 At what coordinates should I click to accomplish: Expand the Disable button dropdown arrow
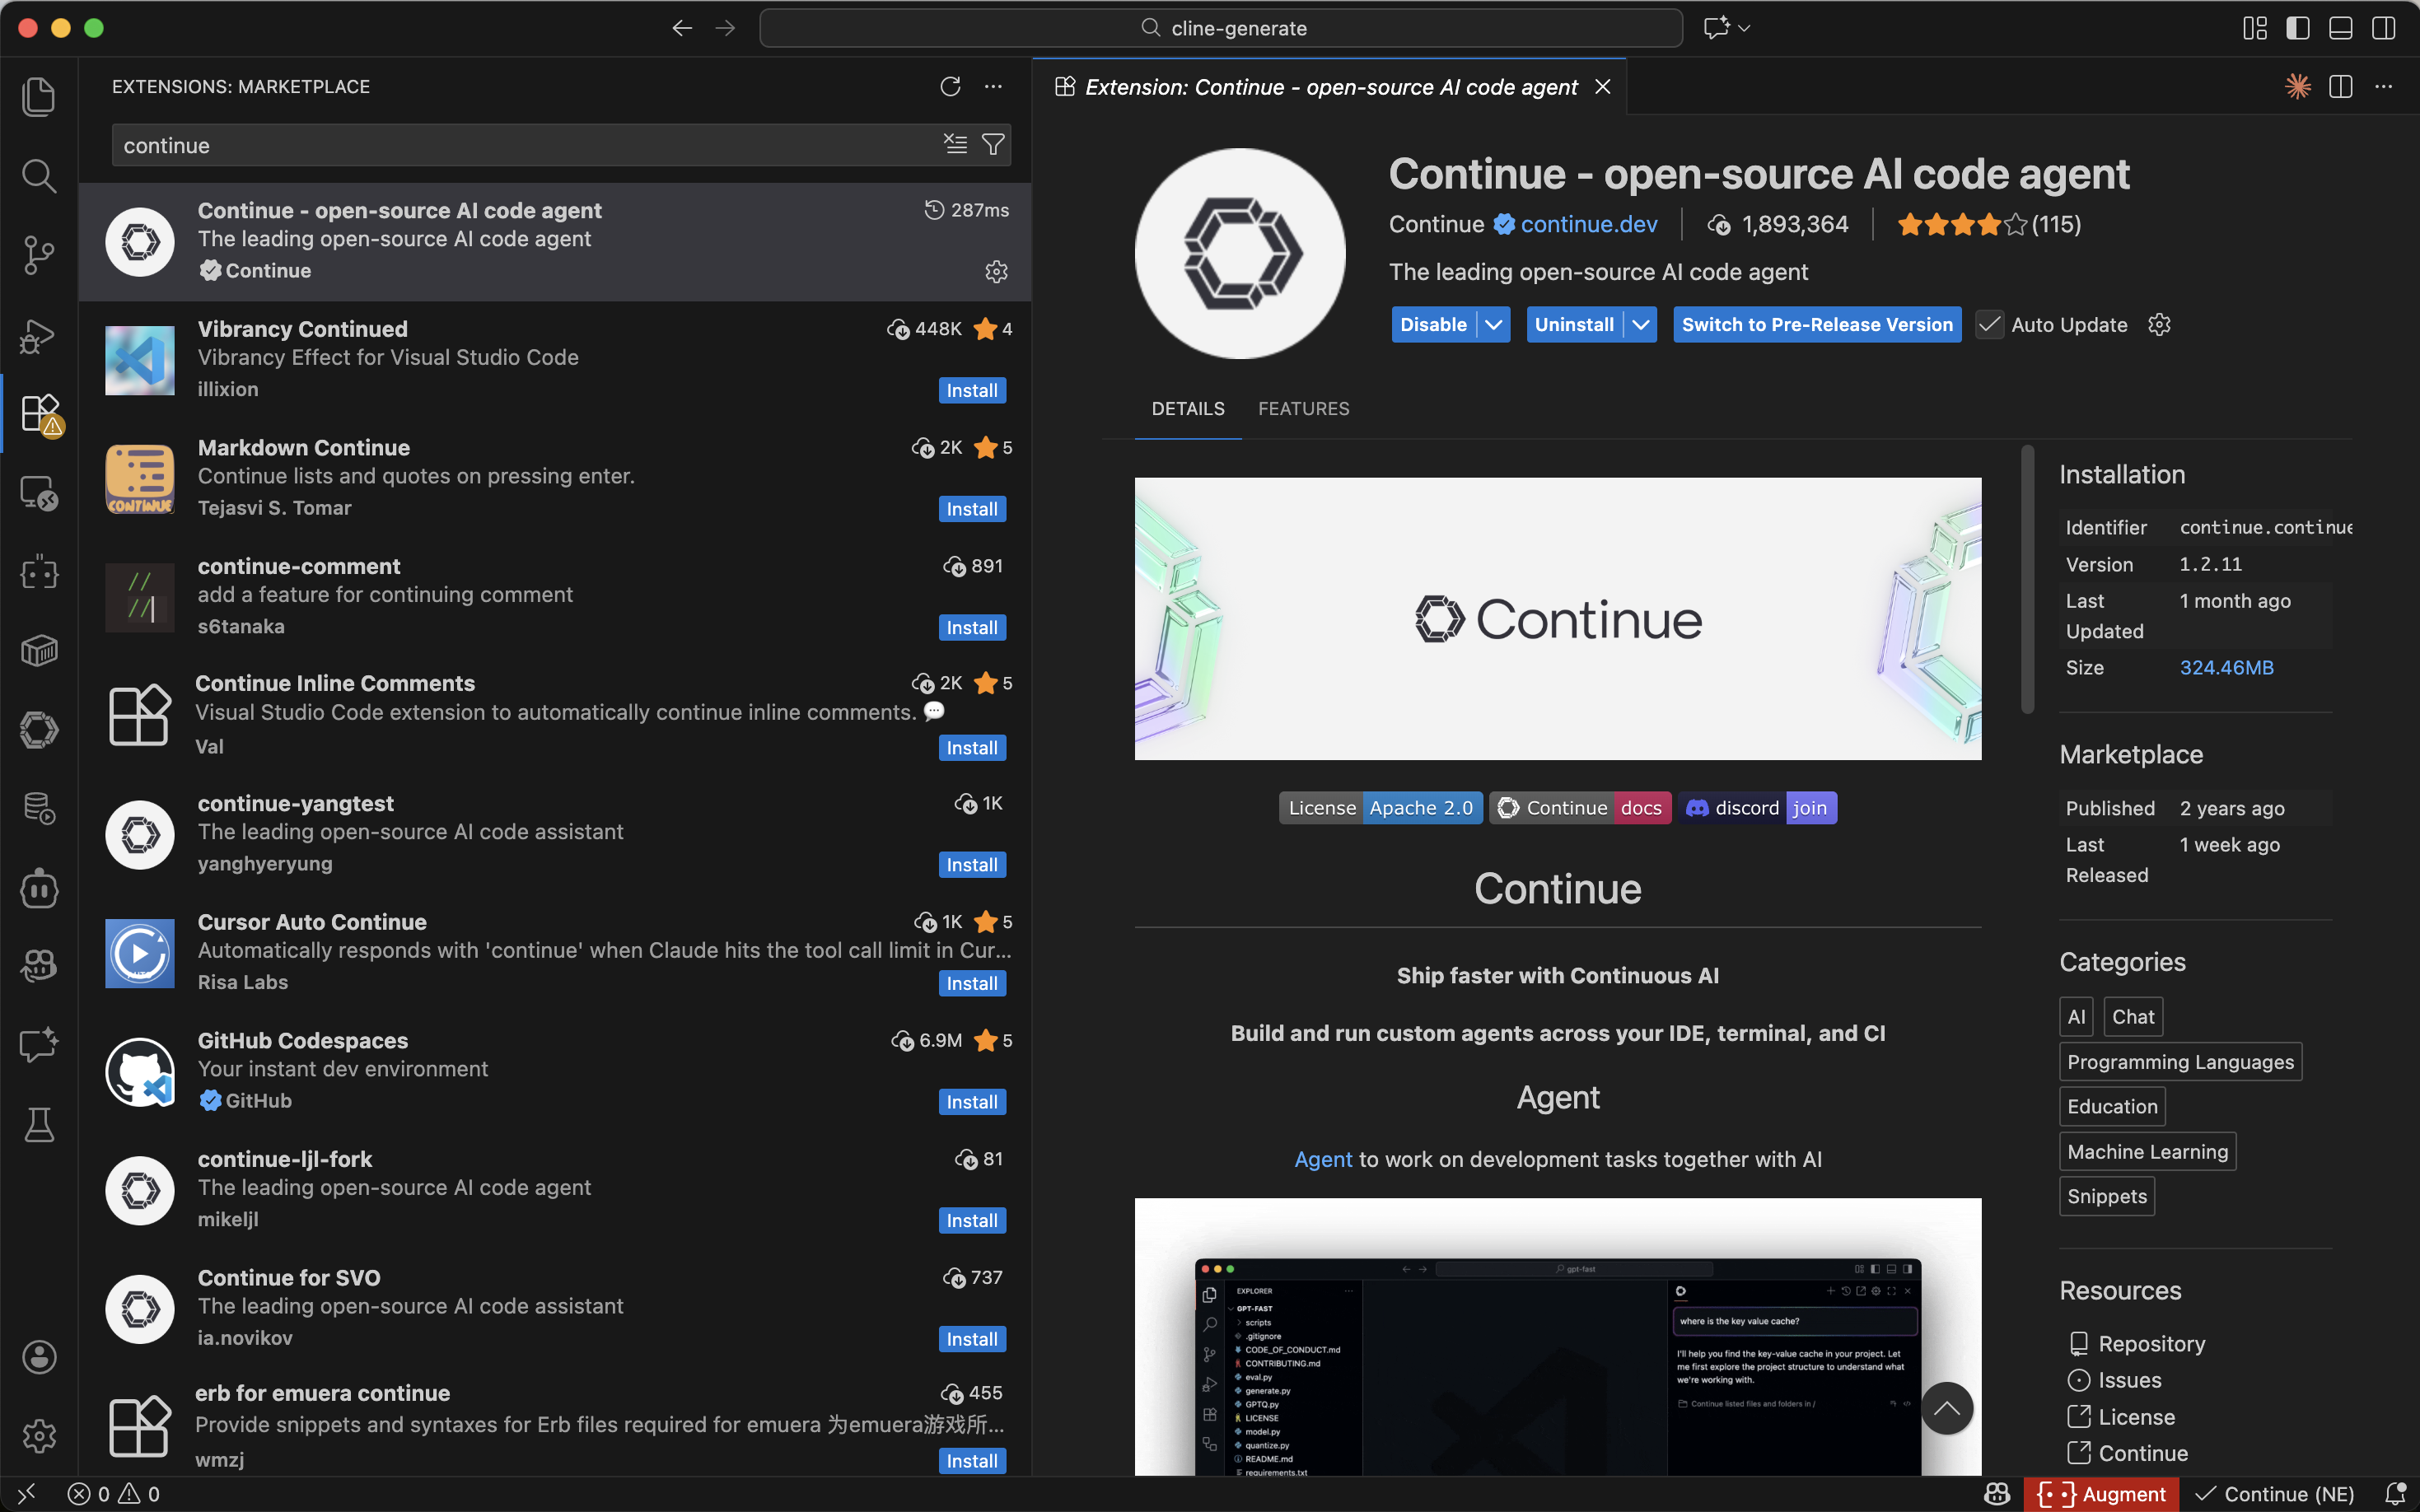(1493, 325)
